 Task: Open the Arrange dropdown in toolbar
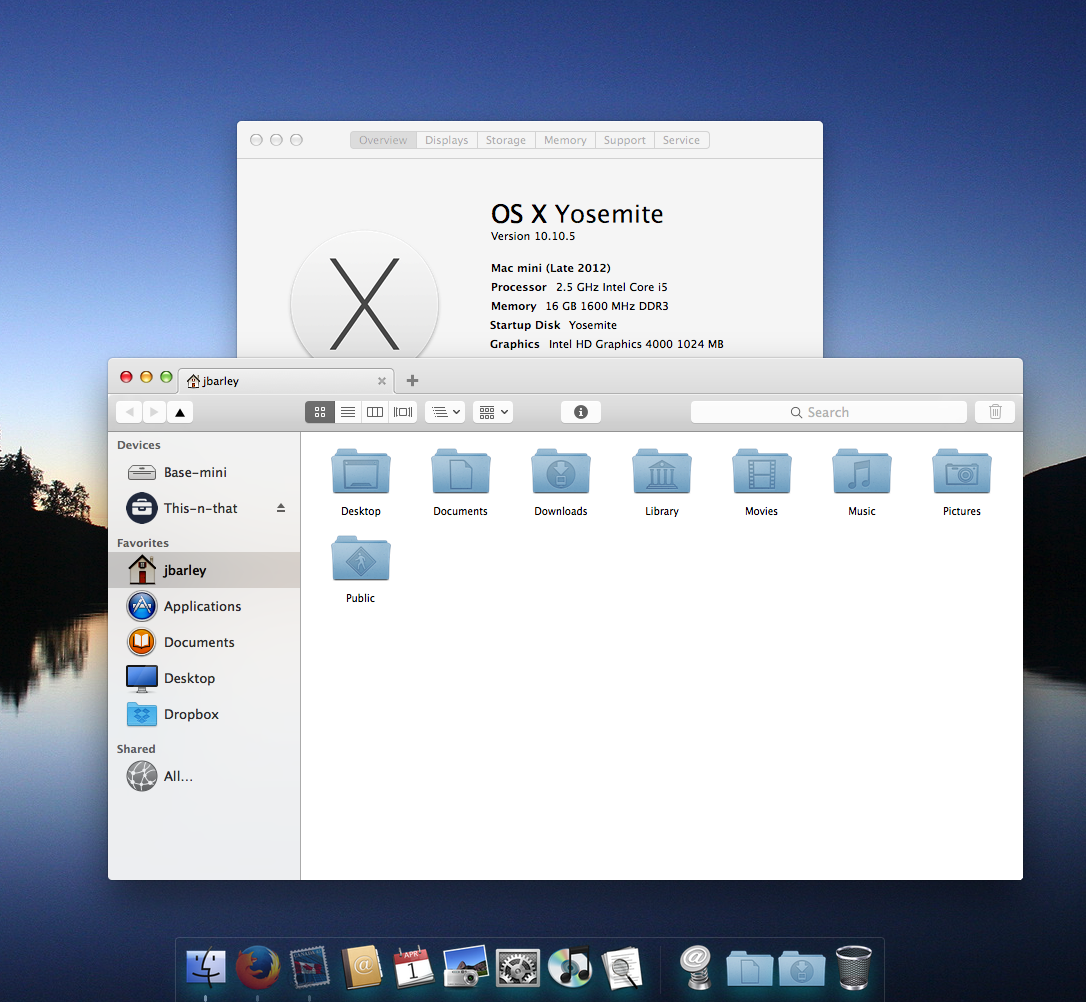point(445,412)
